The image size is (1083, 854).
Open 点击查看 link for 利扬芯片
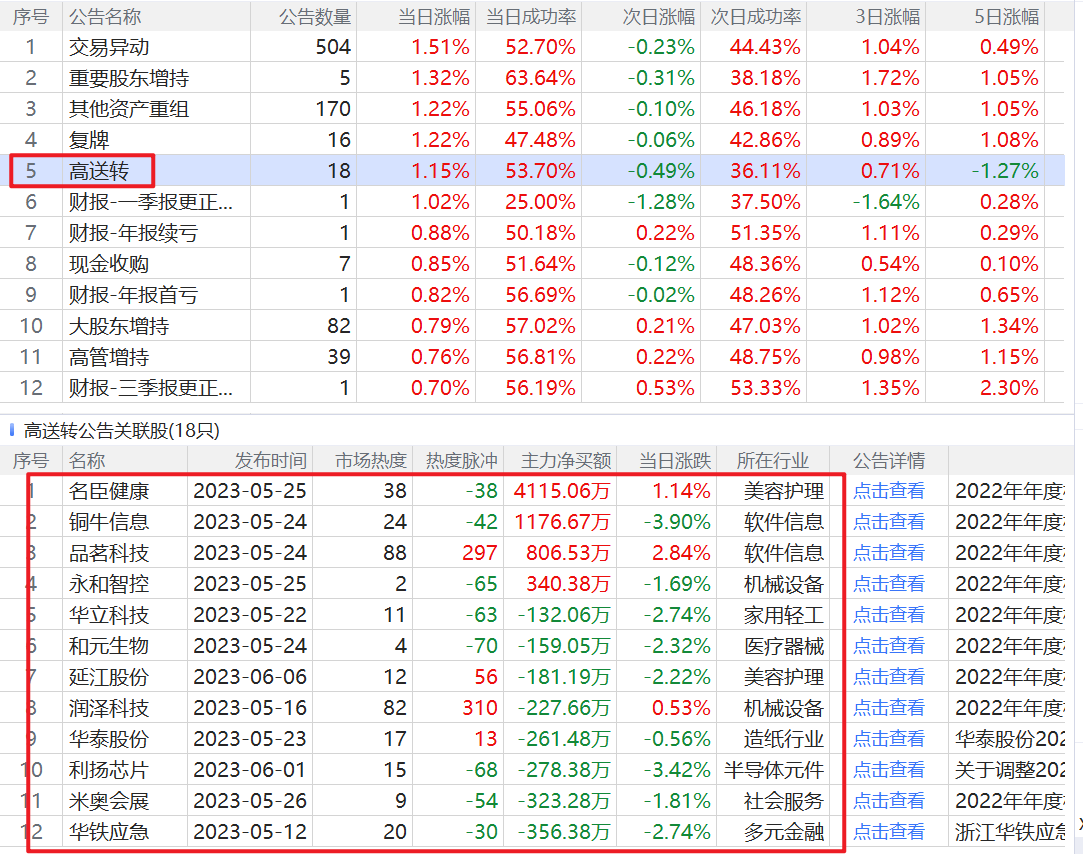coord(889,770)
